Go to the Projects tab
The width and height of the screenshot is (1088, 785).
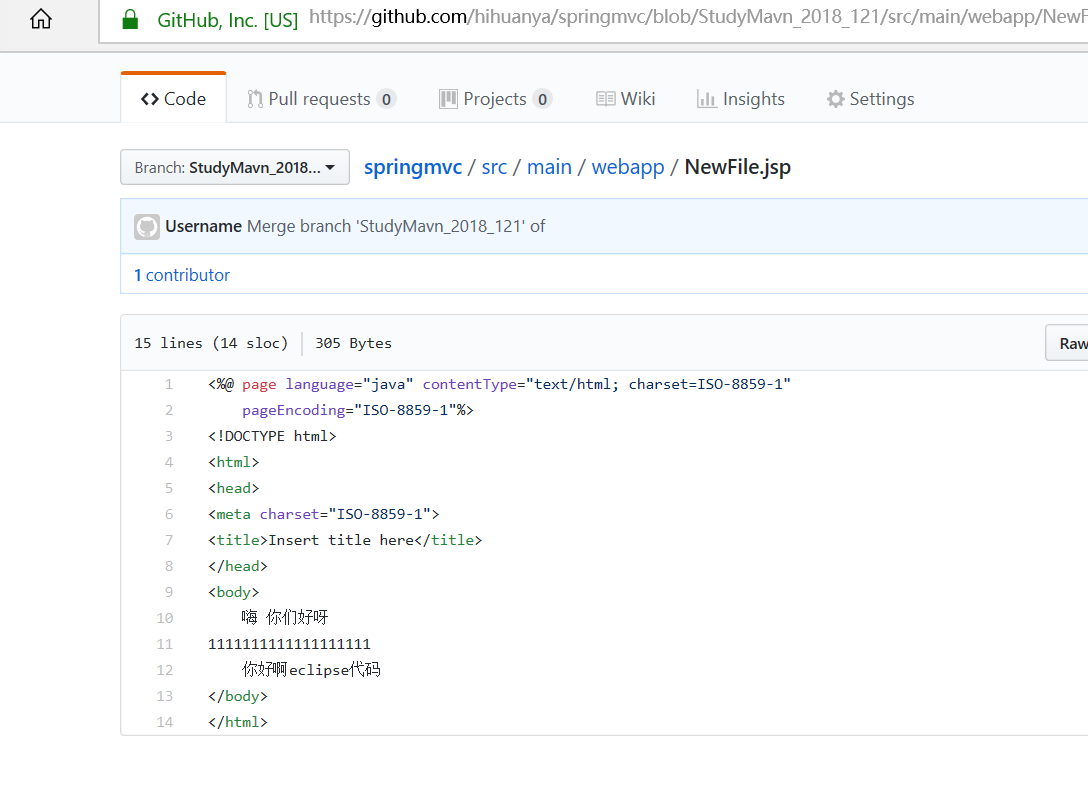tap(495, 99)
